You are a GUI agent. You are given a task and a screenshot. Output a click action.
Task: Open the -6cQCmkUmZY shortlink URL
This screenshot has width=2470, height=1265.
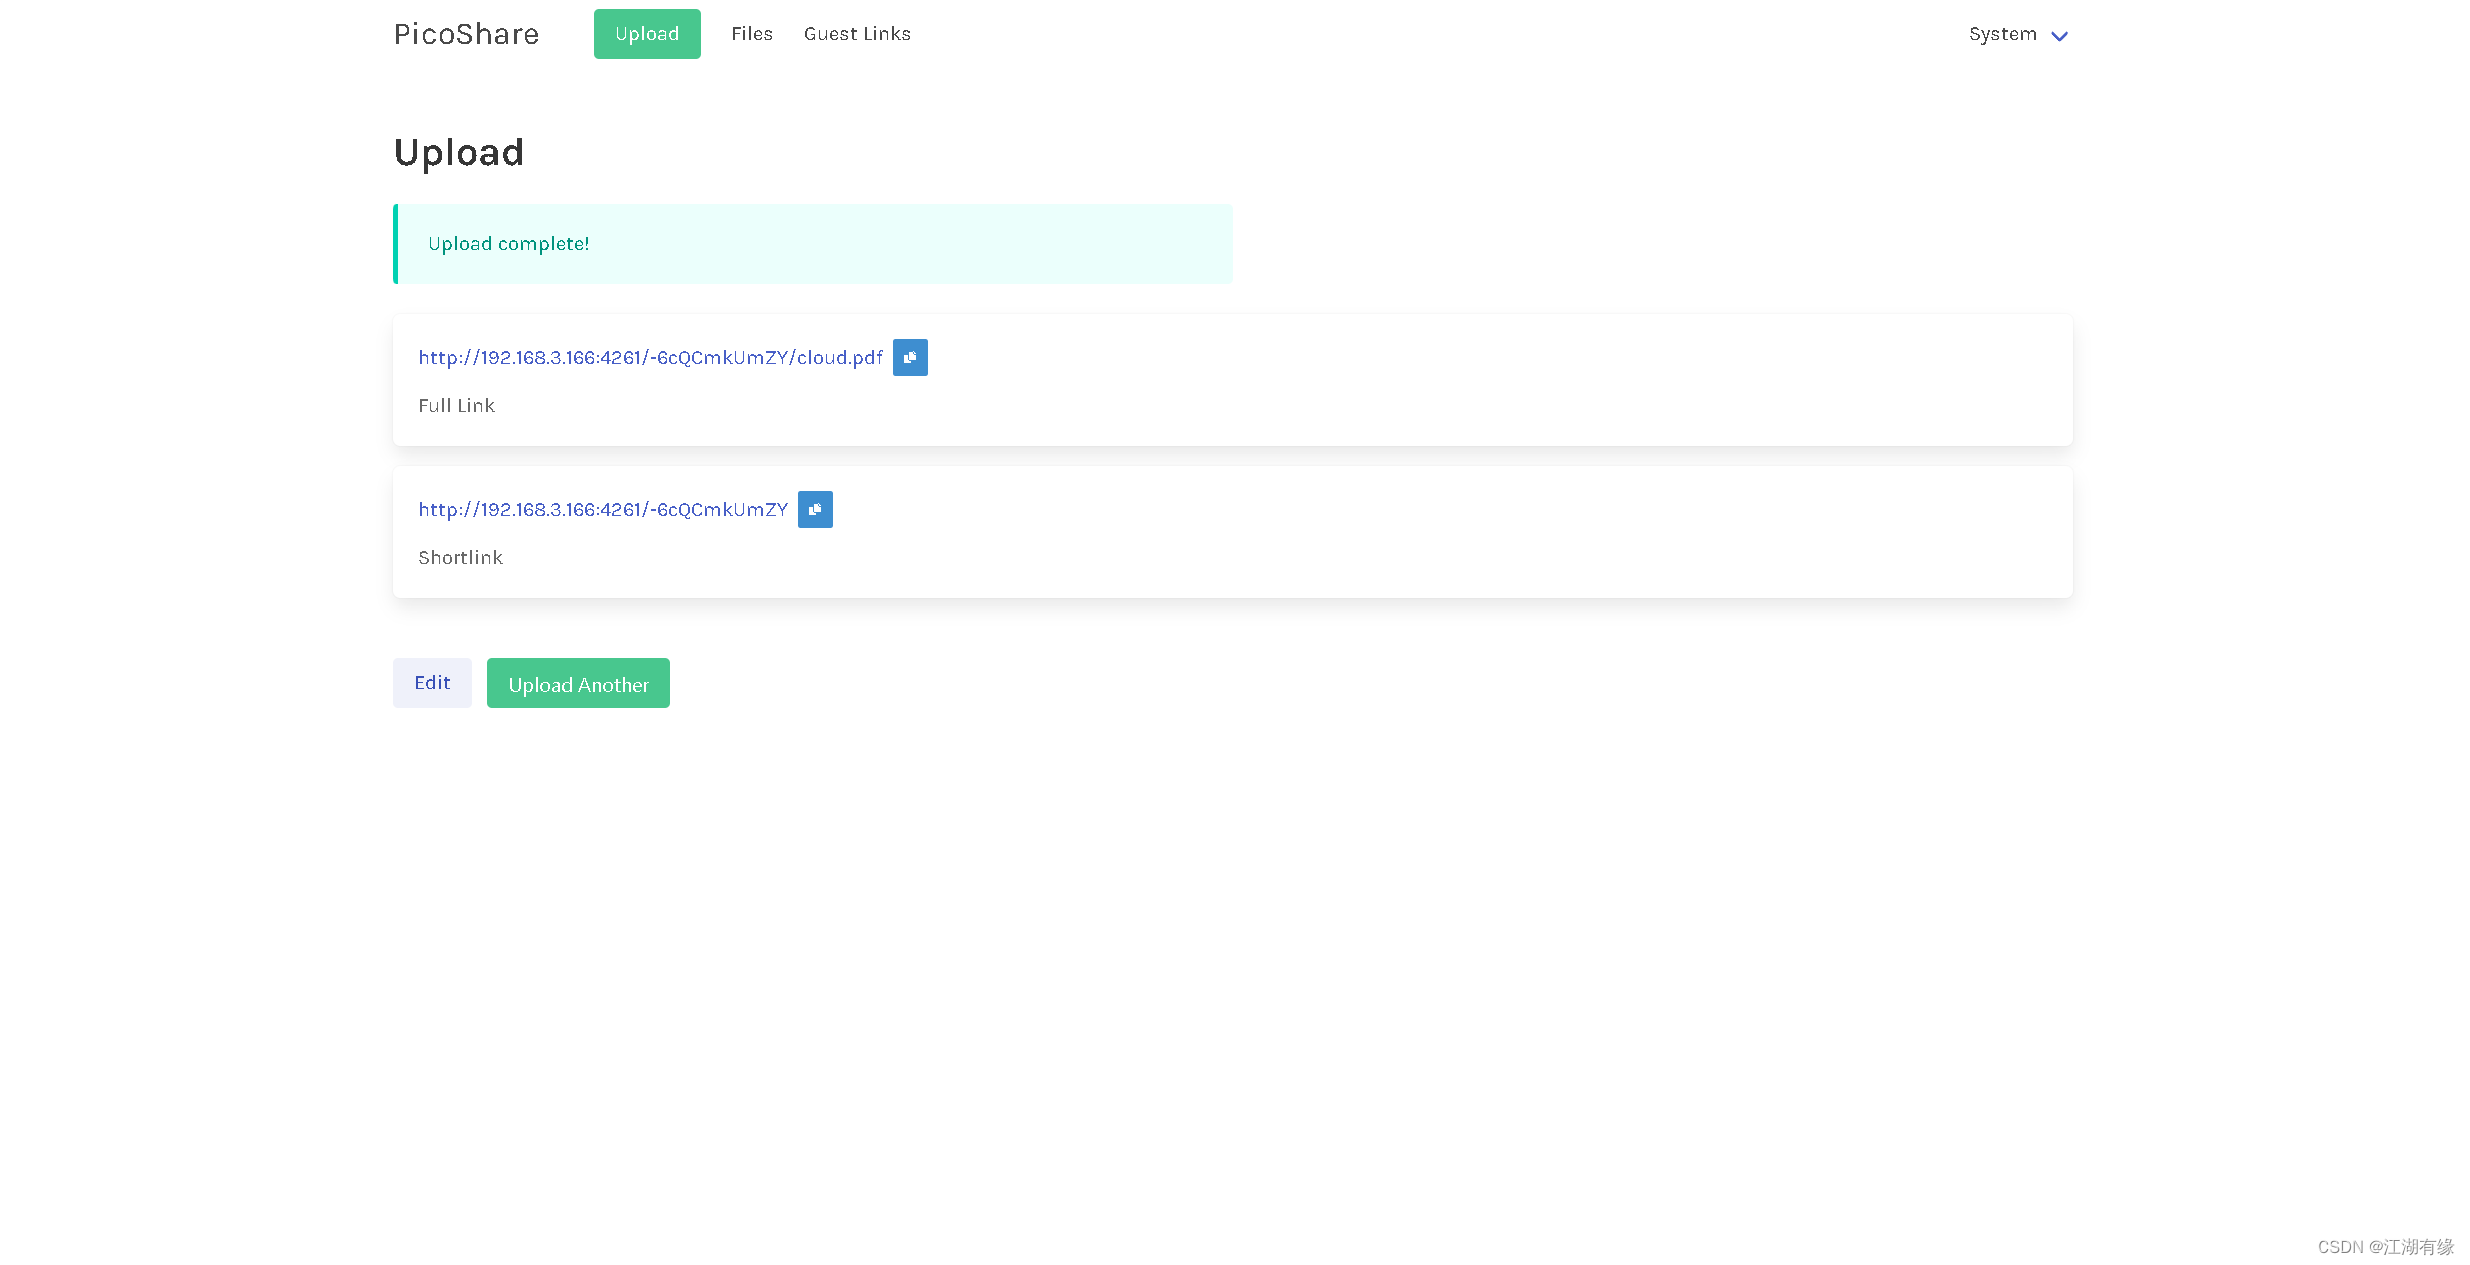pyautogui.click(x=602, y=510)
